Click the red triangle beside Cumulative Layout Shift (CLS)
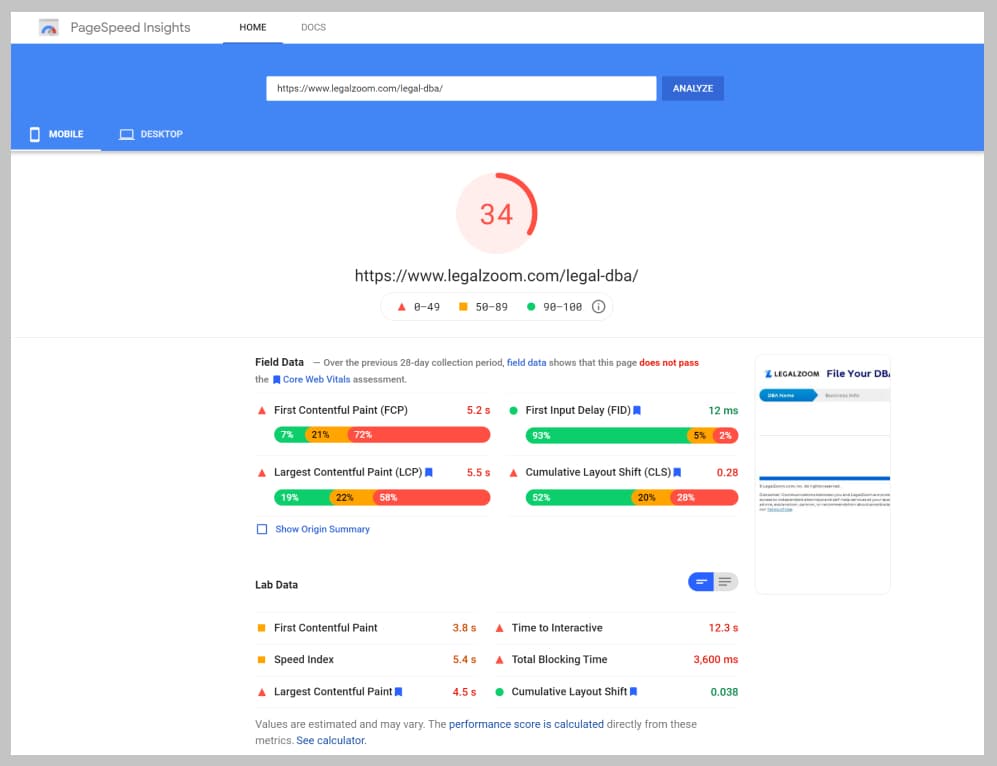 pyautogui.click(x=513, y=473)
